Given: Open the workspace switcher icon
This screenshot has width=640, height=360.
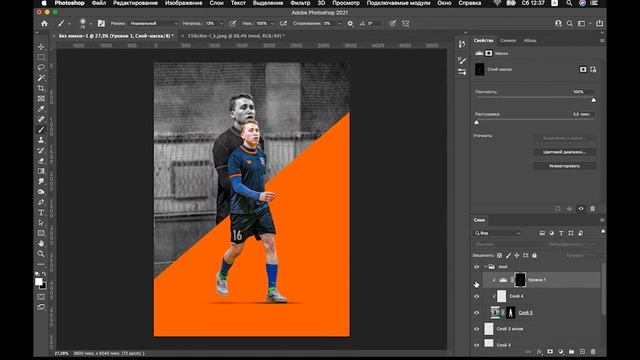Looking at the screenshot, I should pyautogui.click(x=582, y=24).
